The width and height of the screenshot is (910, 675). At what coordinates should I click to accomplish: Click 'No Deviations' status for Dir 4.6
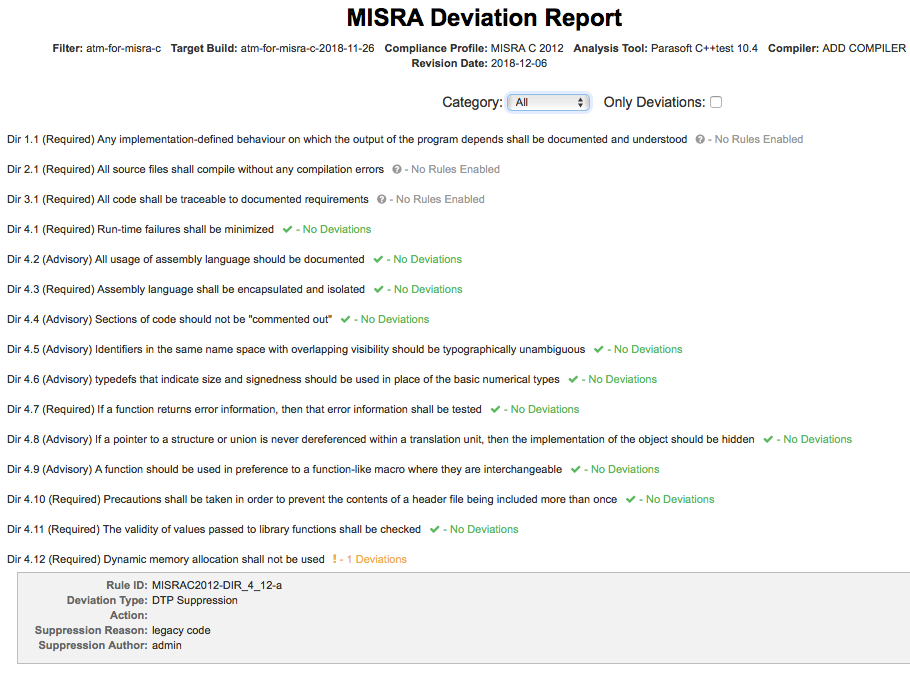tap(623, 380)
